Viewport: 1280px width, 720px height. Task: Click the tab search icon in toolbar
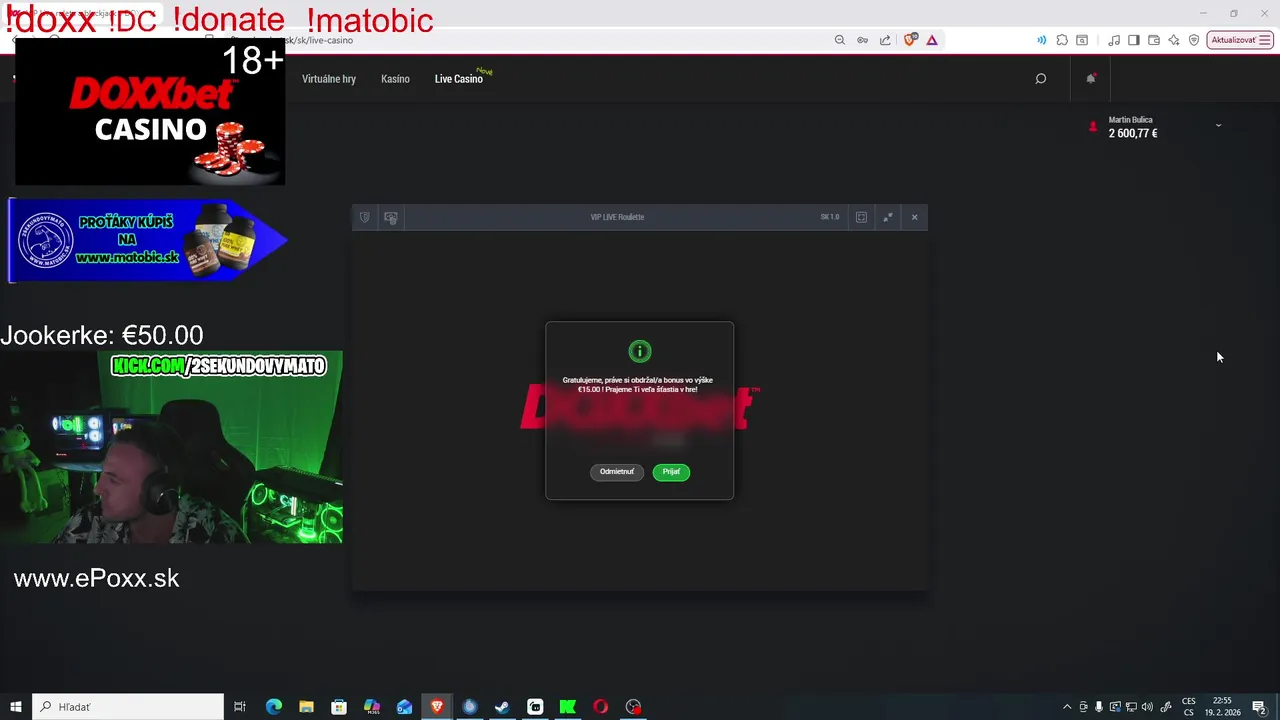coord(1082,40)
